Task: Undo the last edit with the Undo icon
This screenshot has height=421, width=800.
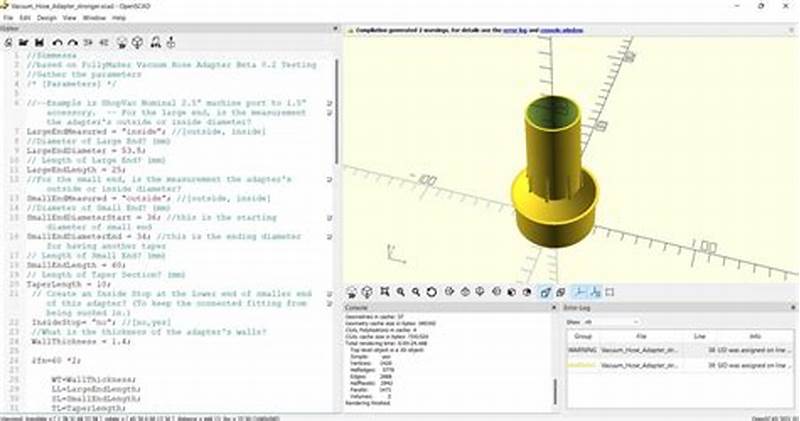Action: [57, 43]
